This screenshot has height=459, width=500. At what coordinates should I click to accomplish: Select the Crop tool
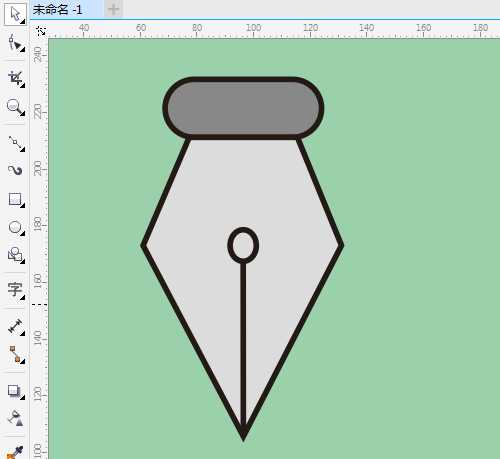pos(15,79)
